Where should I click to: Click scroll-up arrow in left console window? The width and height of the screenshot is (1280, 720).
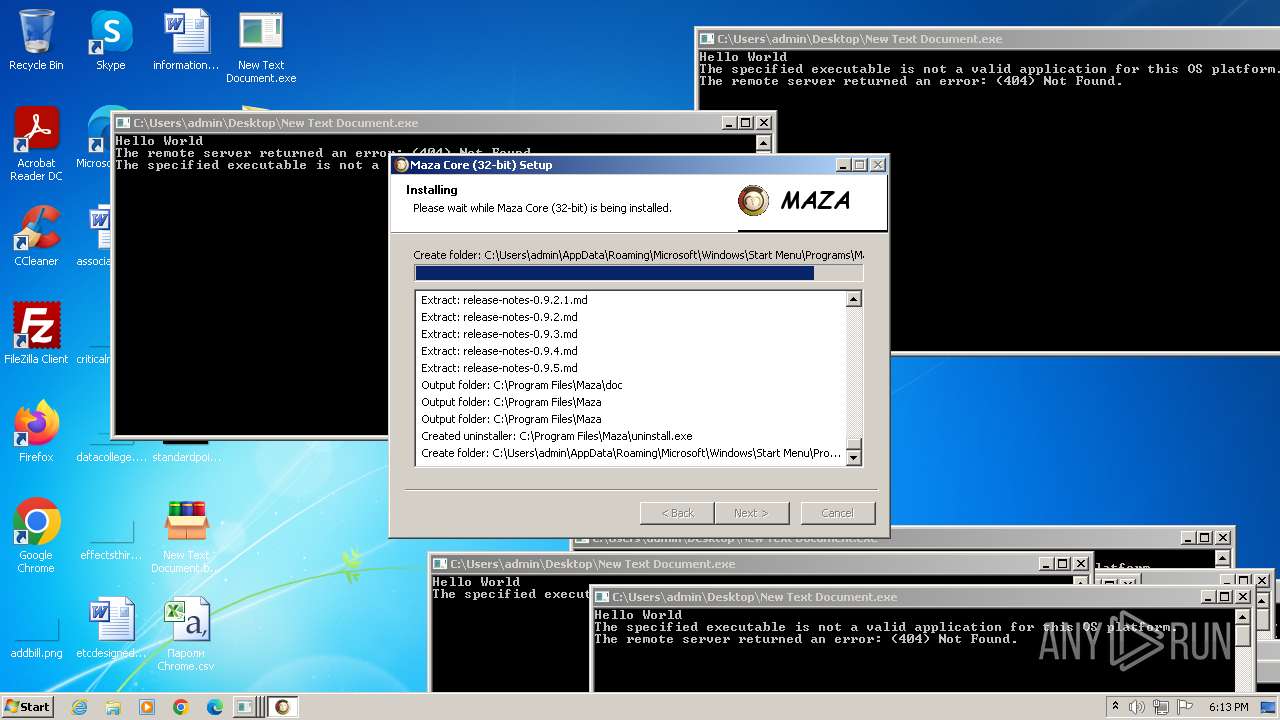click(x=763, y=144)
